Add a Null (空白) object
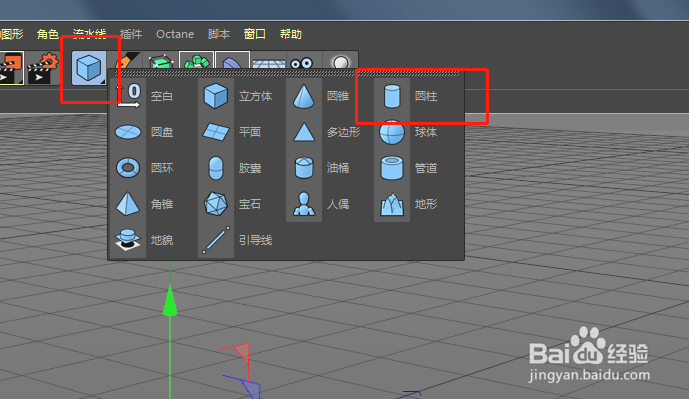Image resolution: width=689 pixels, height=399 pixels. click(x=145, y=96)
